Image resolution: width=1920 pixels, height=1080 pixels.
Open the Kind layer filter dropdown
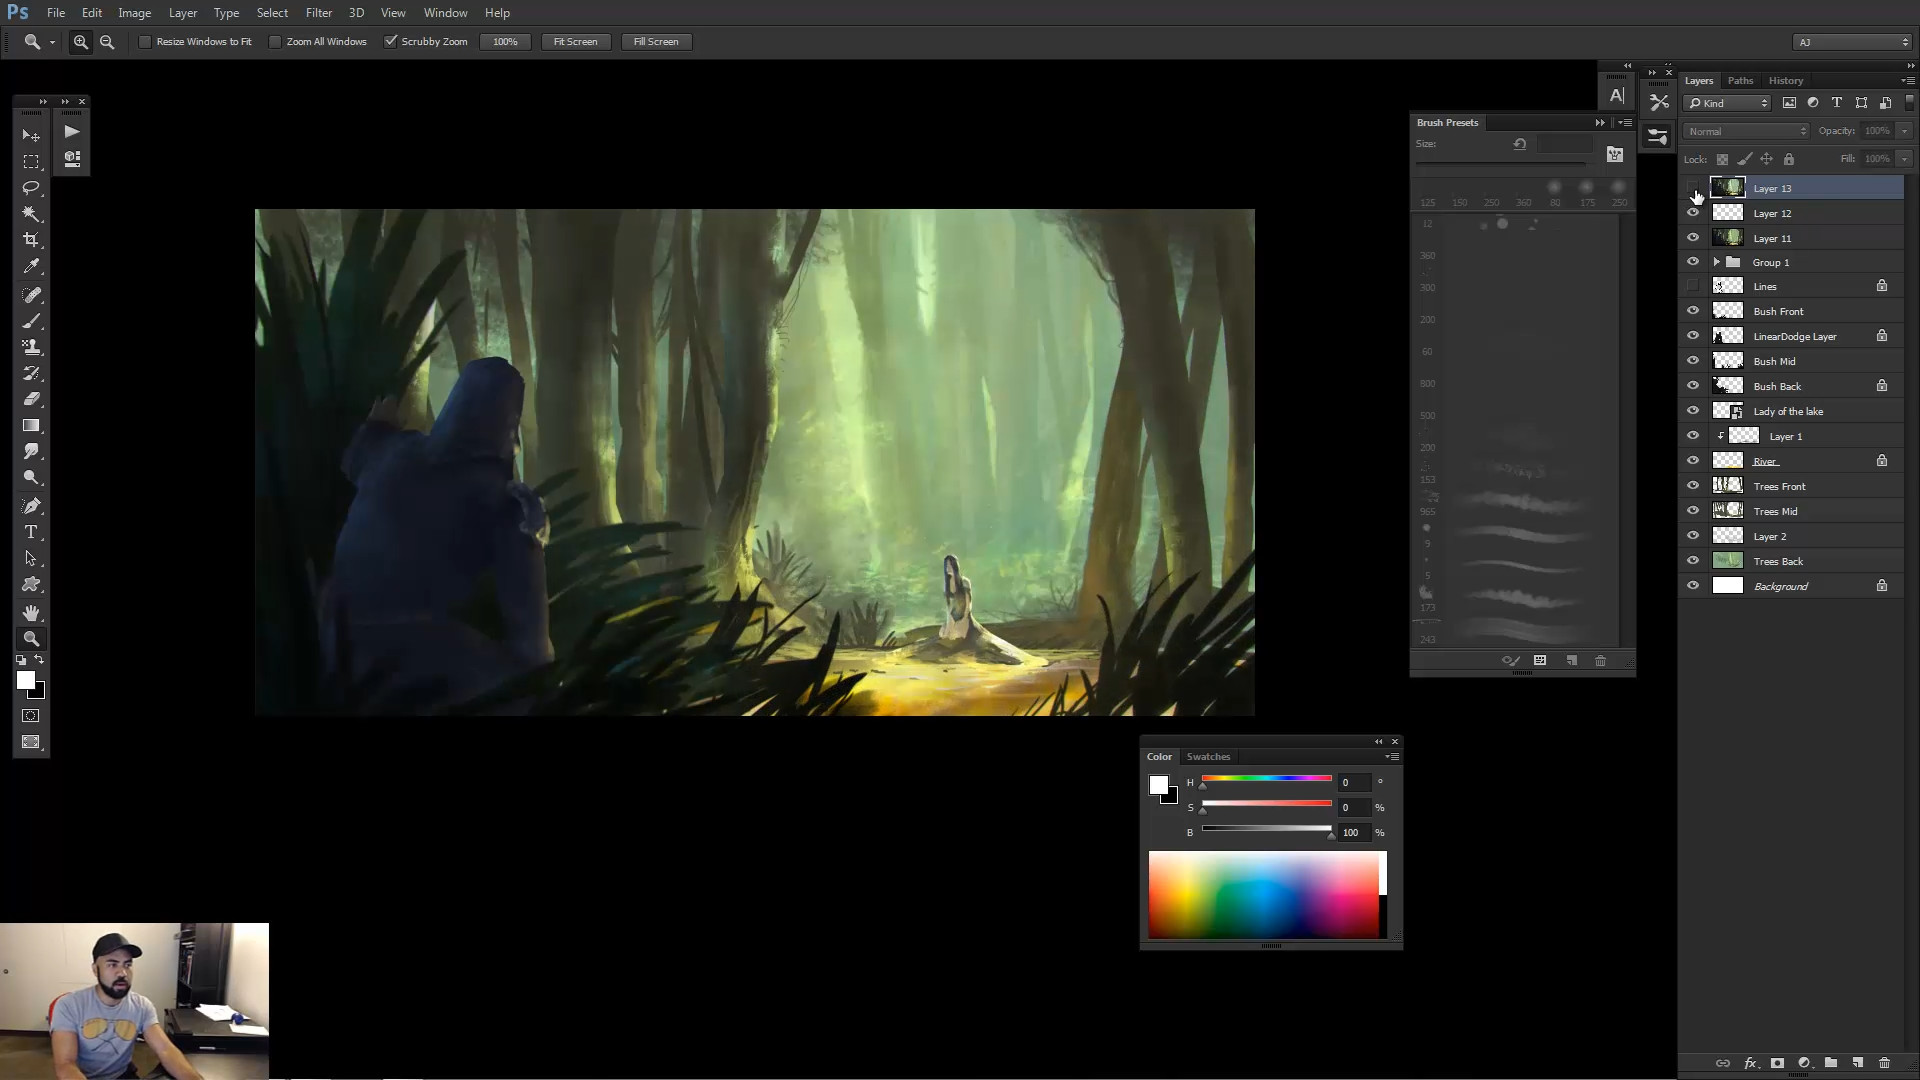(1727, 103)
